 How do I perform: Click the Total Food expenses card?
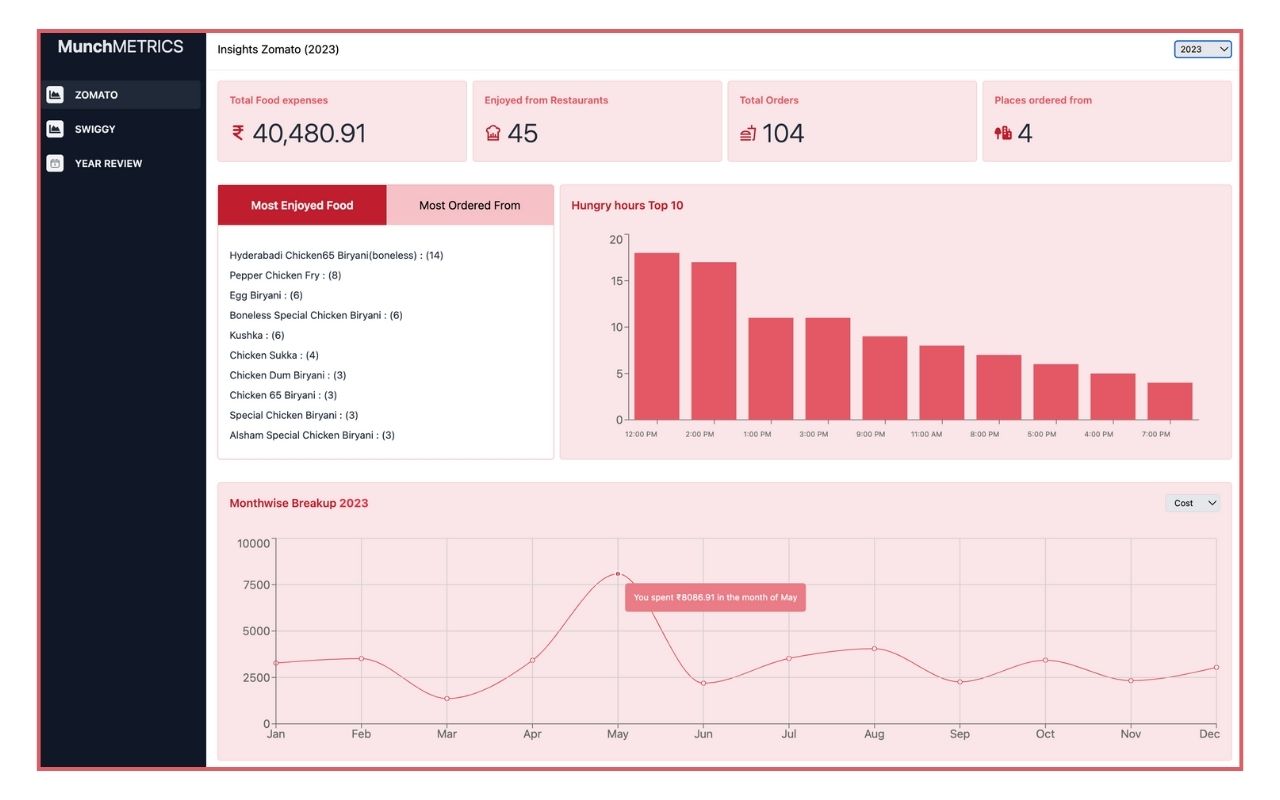click(342, 121)
